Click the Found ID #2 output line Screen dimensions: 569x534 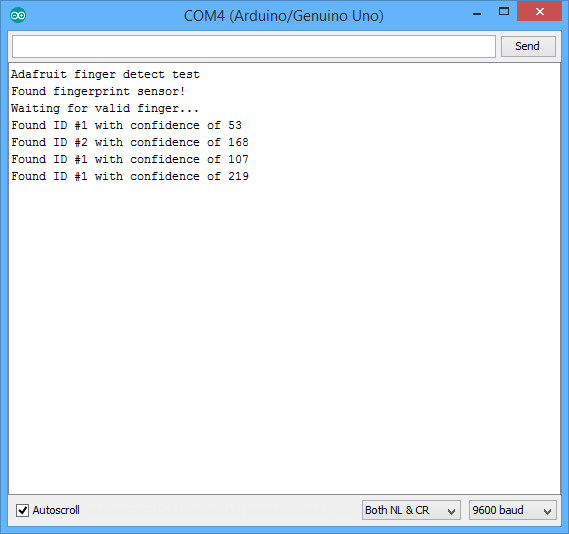pos(130,142)
